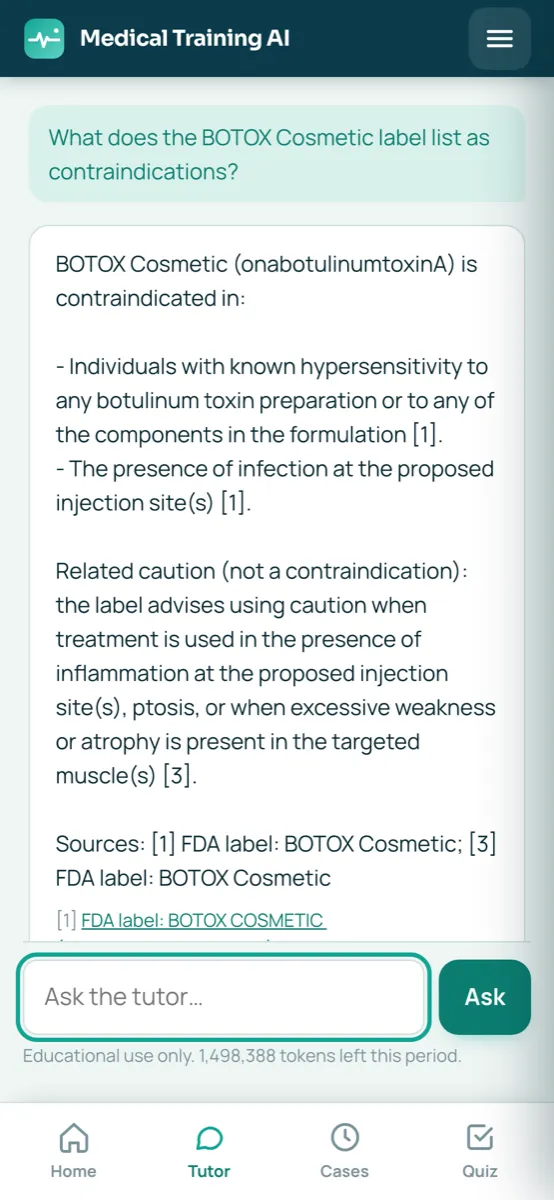
Task: Open the FDA label: BOTOX COSMETIC link
Action: [x=203, y=920]
